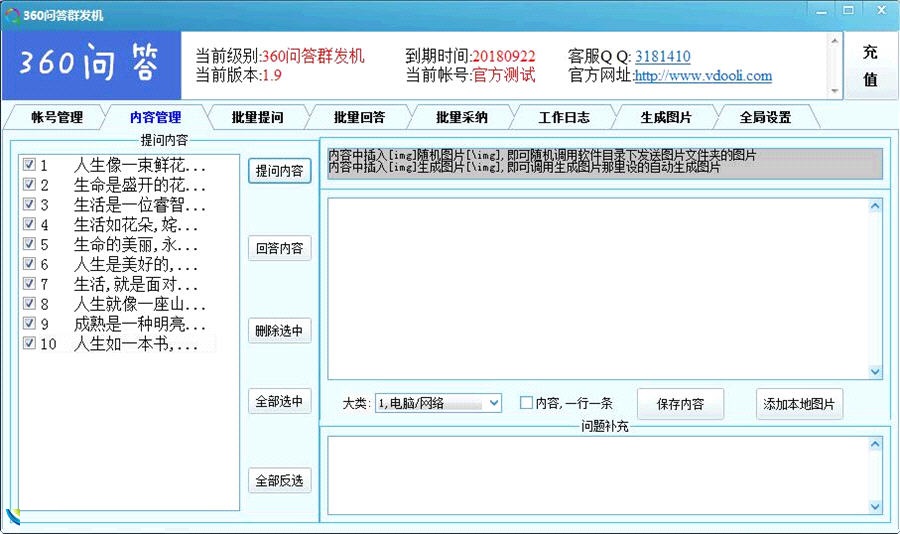This screenshot has width=900, height=534.
Task: Open the 客服QQ 3181410 link
Action: point(662,56)
